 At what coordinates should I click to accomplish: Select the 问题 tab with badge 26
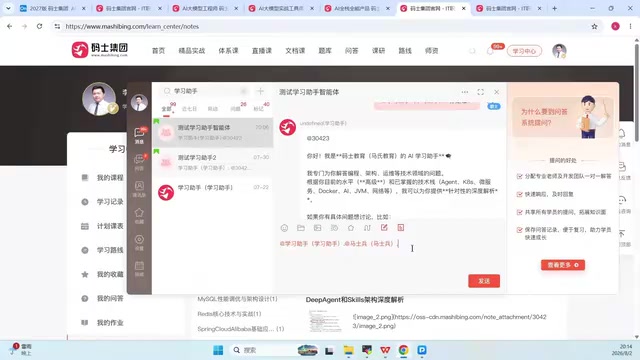236,109
